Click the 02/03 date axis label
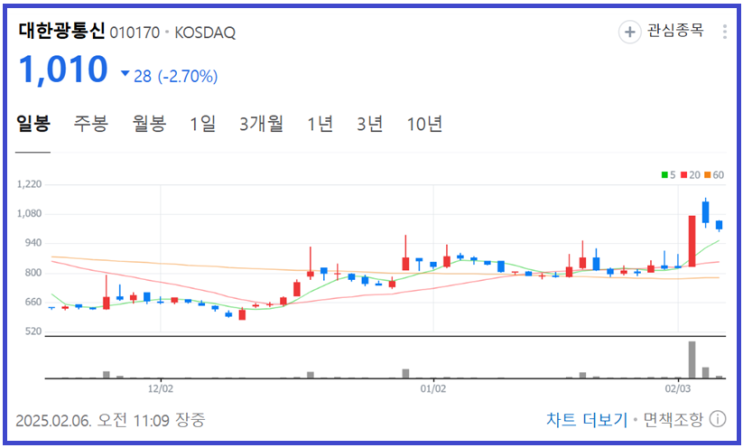 (678, 389)
